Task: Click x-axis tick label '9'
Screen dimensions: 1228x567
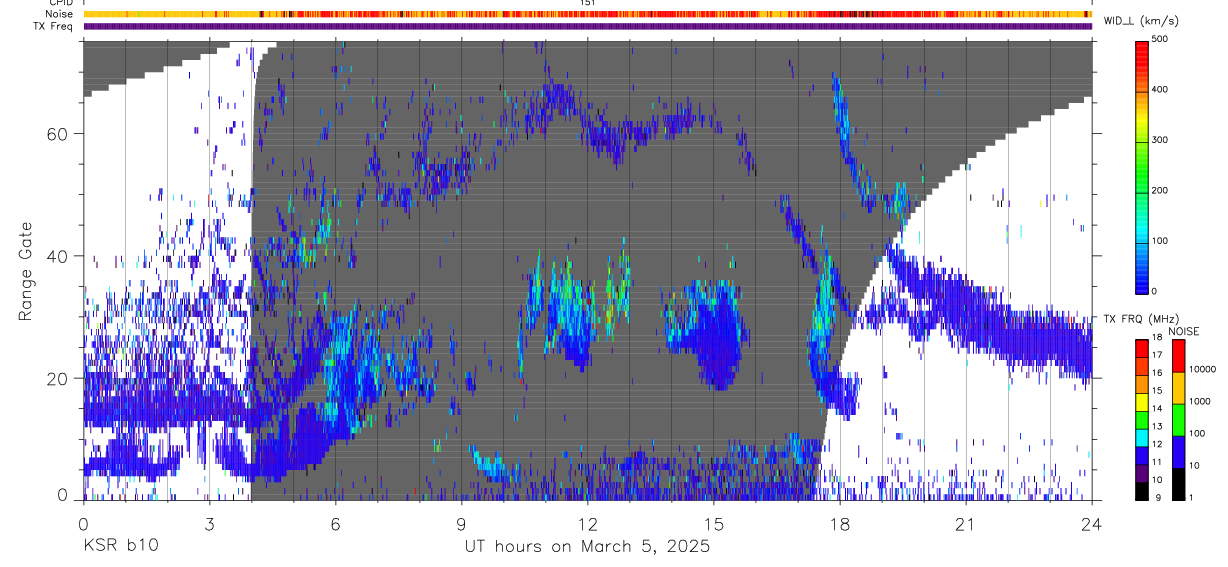Action: click(461, 524)
